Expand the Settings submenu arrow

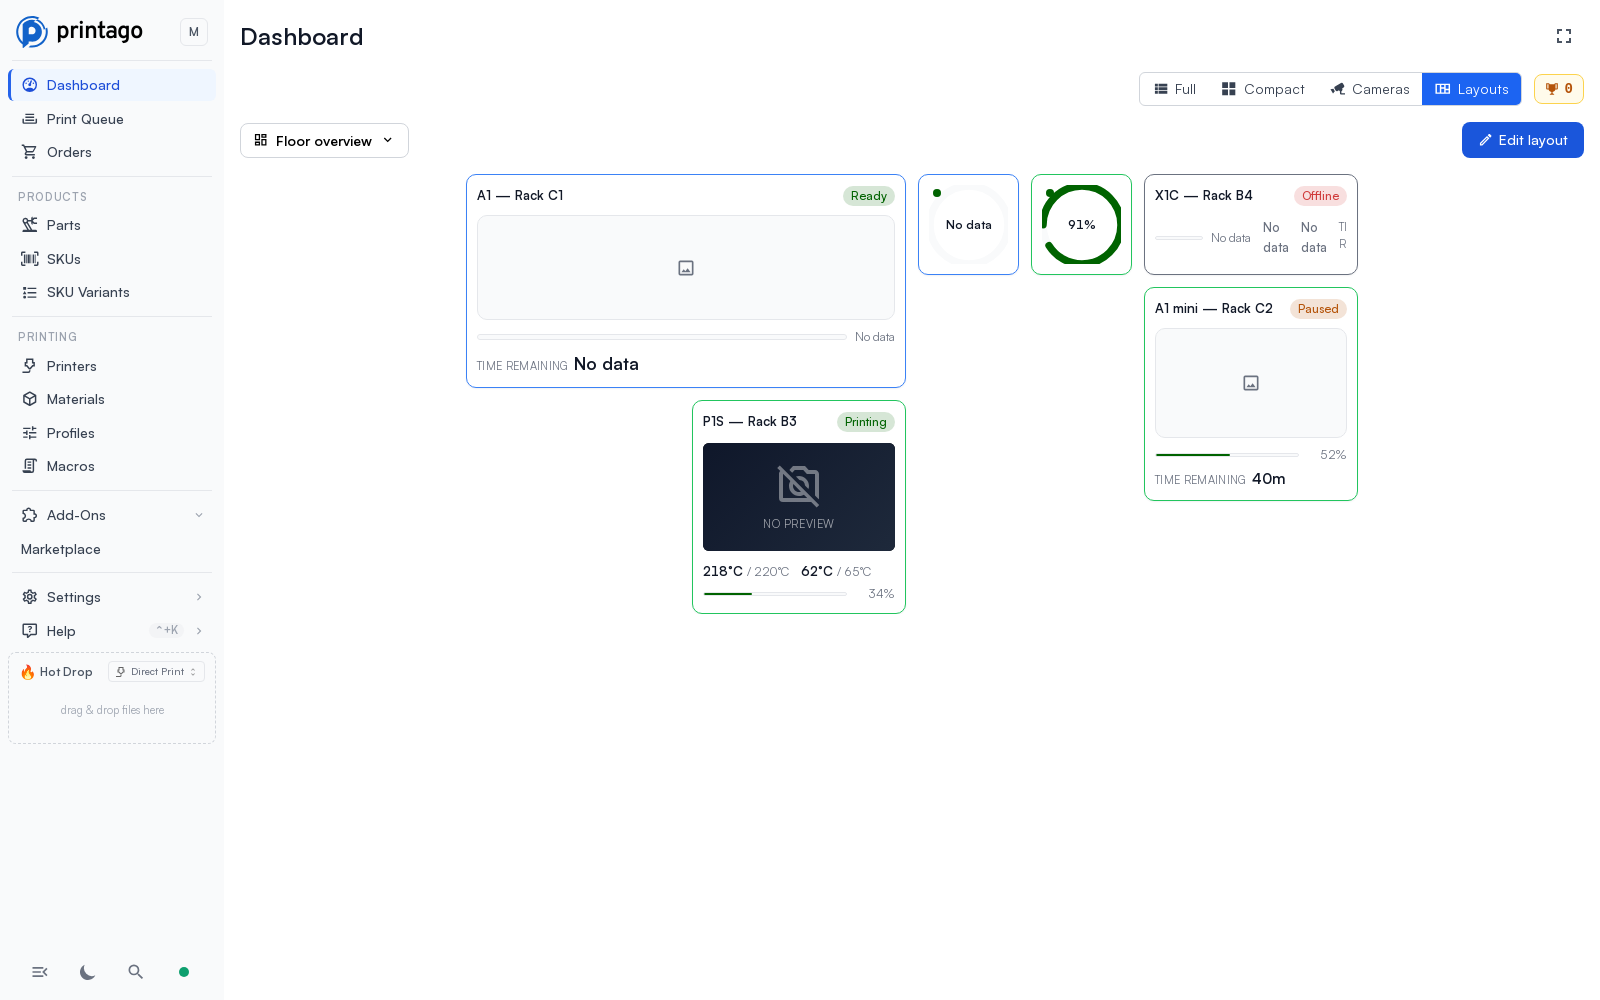(199, 597)
